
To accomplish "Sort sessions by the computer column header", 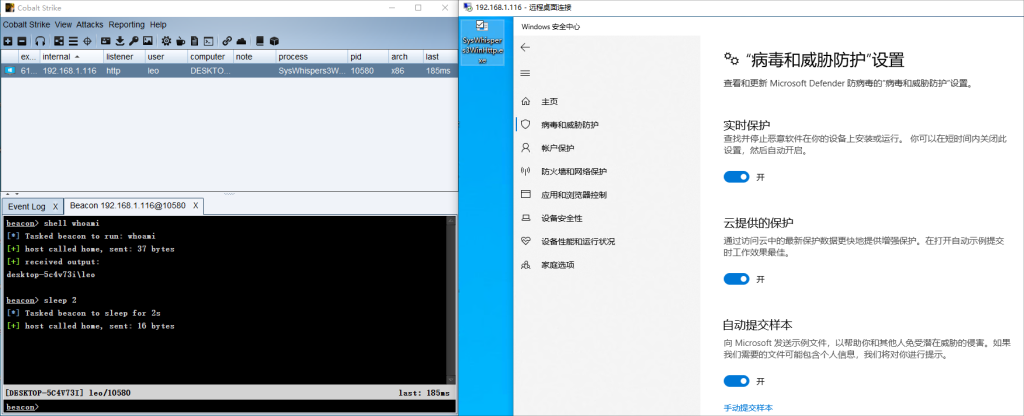I will click(210, 57).
